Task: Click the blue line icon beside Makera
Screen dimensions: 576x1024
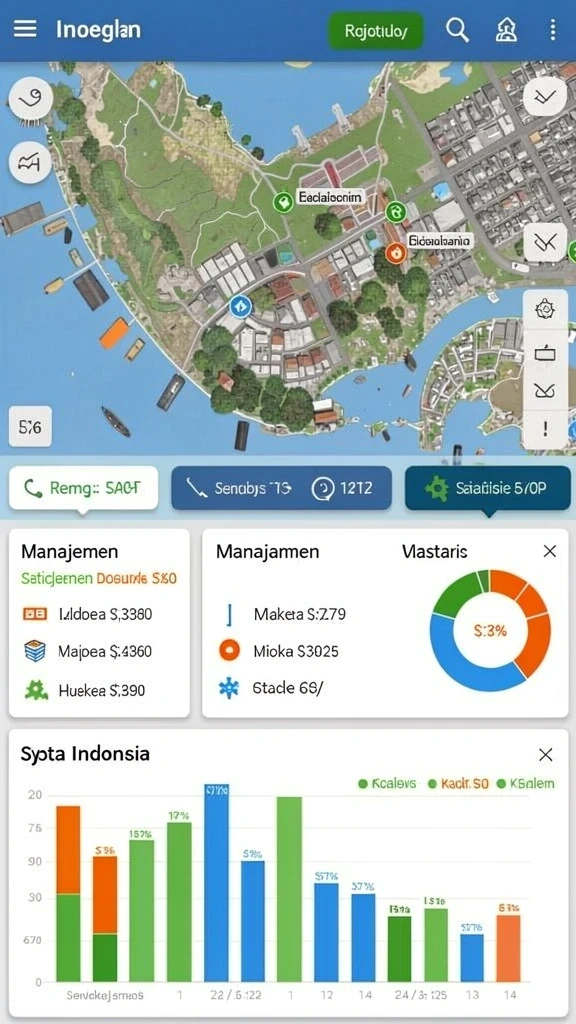Action: 229,615
